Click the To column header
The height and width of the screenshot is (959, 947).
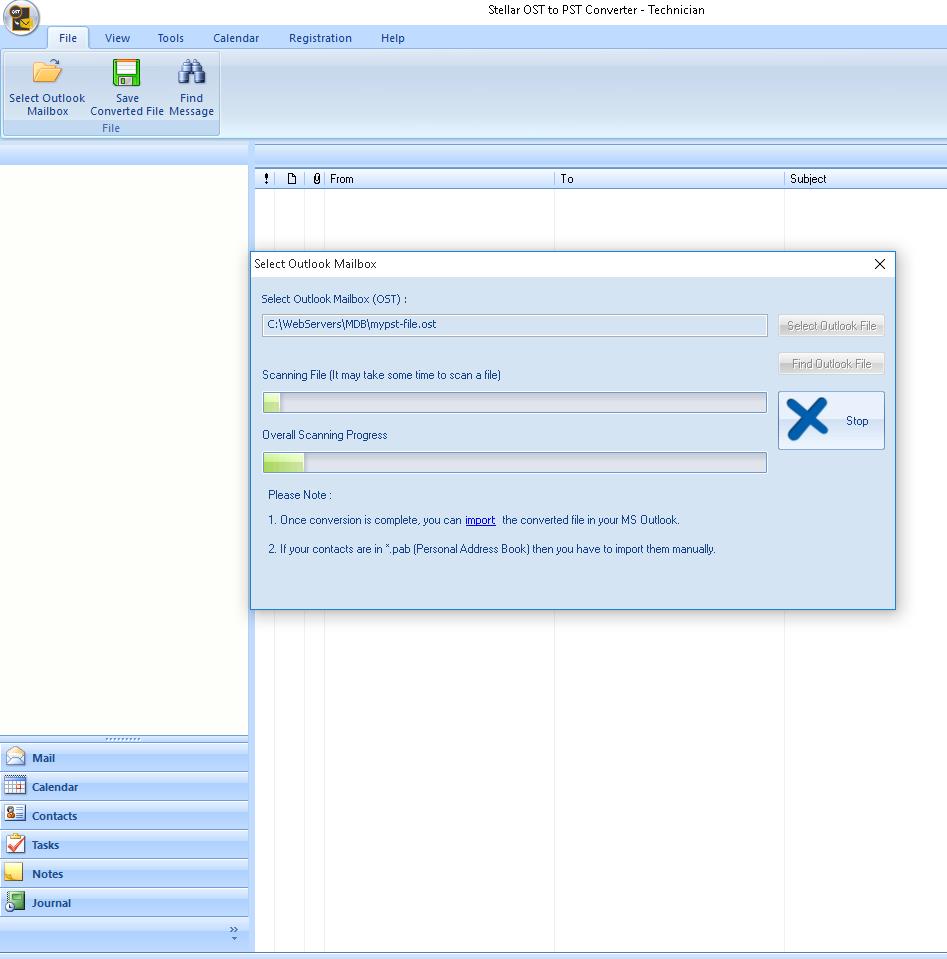669,179
